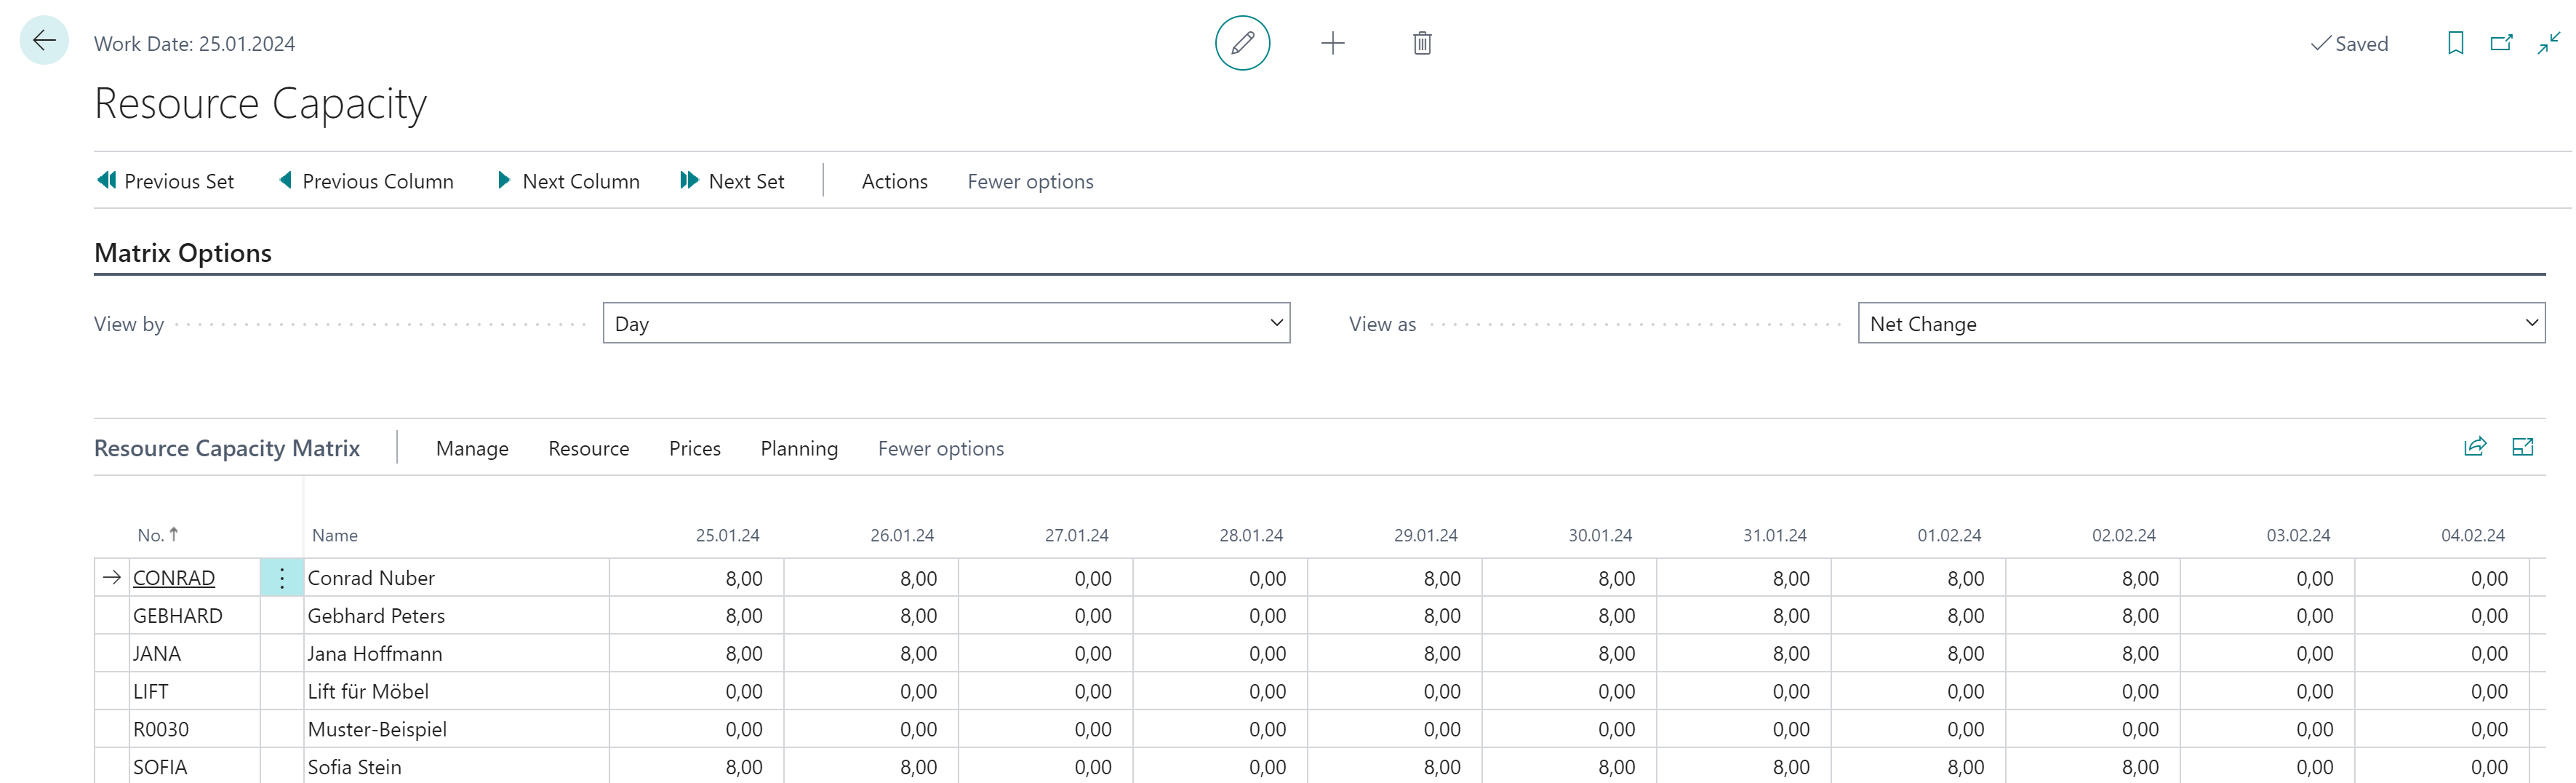Open the View as dropdown
This screenshot has height=783, width=2576.
click(x=2201, y=323)
